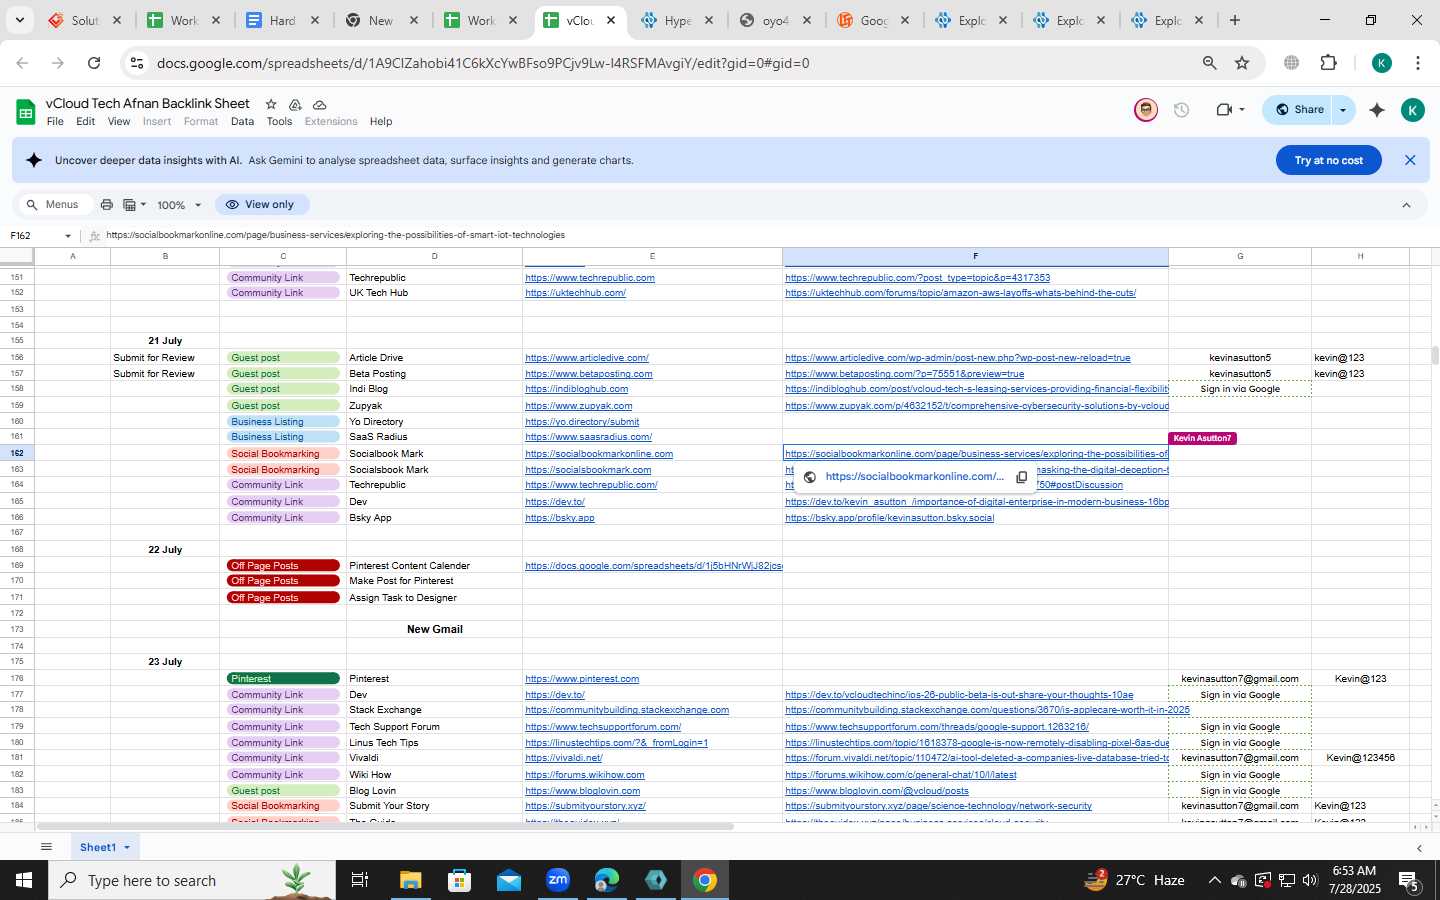The height and width of the screenshot is (900, 1440).
Task: Open Zoom app in taskbar
Action: (x=558, y=880)
